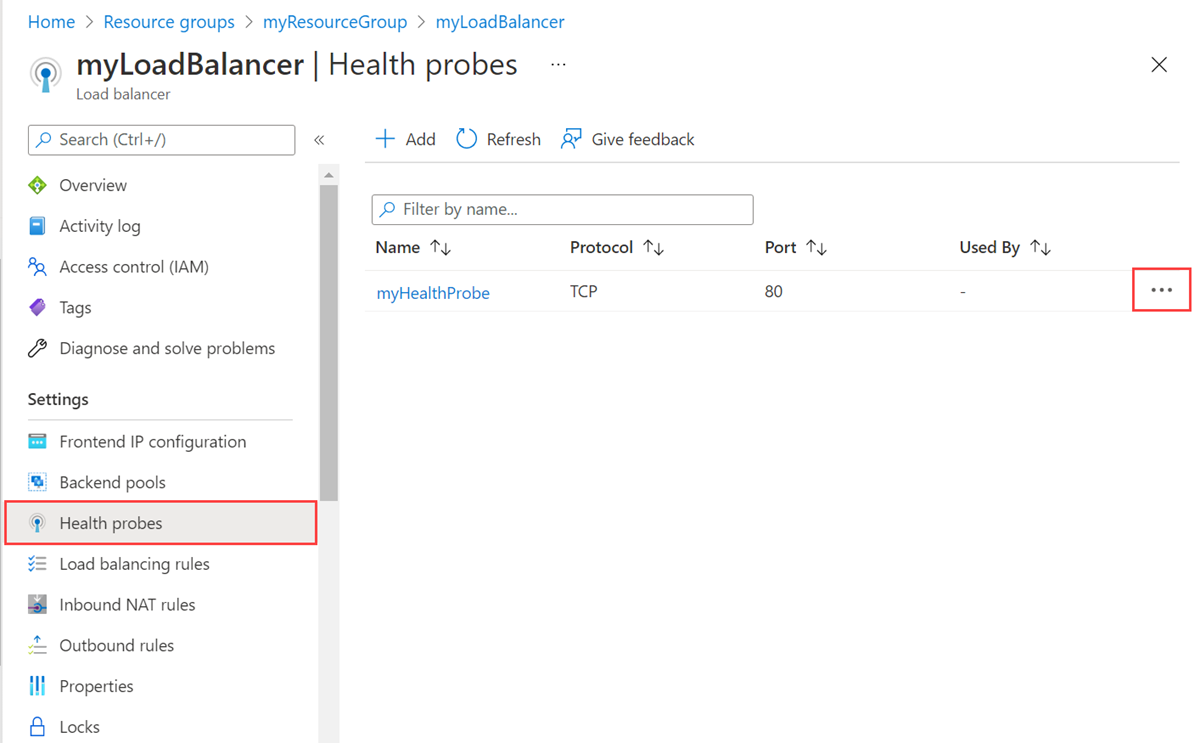Sort the table by Name column
The height and width of the screenshot is (743, 1200).
tap(414, 247)
